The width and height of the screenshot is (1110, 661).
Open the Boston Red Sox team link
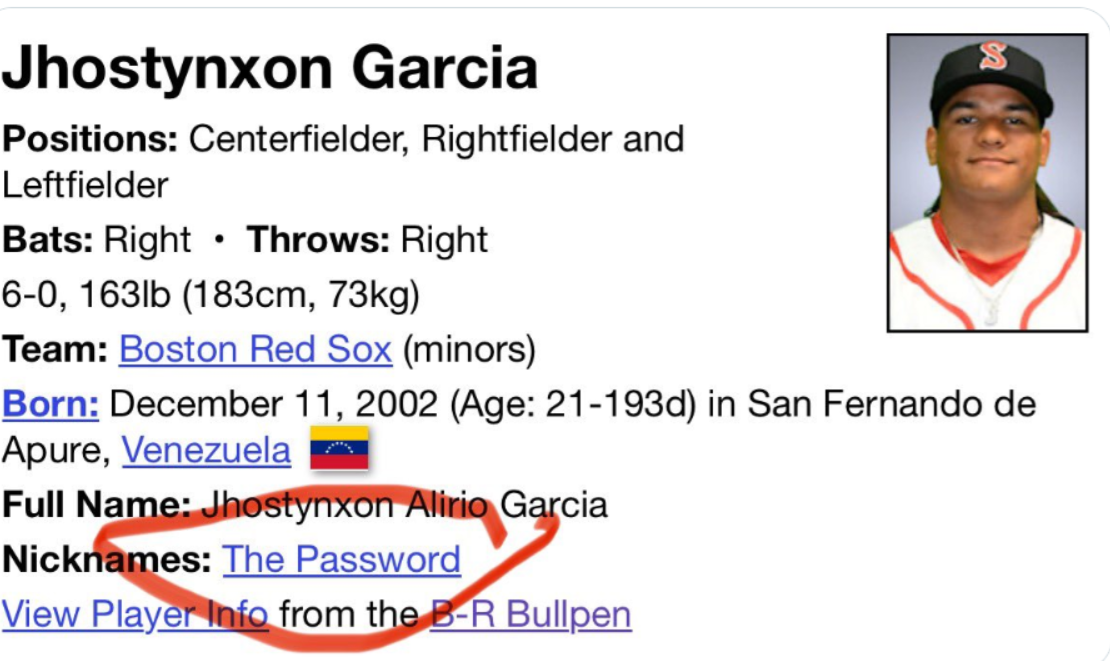255,350
